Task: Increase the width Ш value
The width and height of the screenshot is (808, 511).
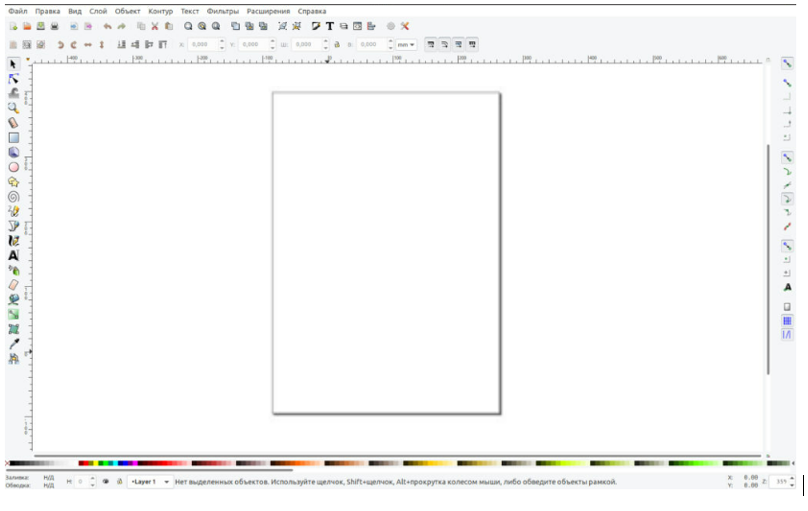Action: [326, 42]
